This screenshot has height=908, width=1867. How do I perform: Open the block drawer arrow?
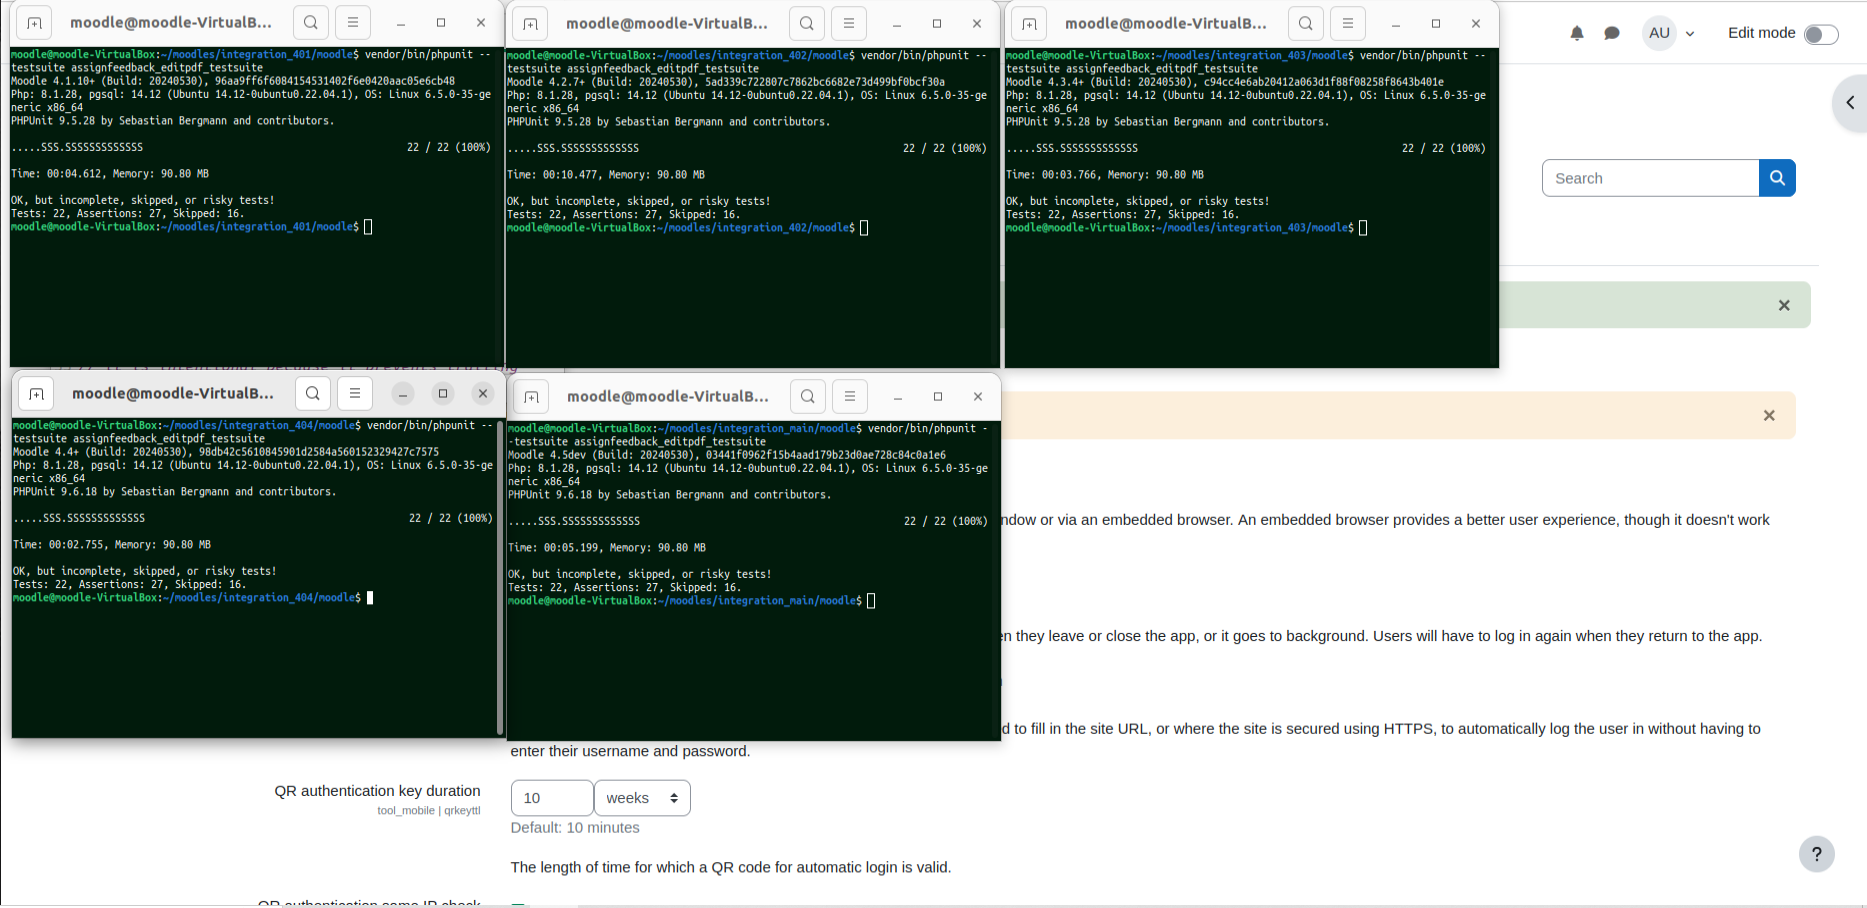tap(1850, 102)
